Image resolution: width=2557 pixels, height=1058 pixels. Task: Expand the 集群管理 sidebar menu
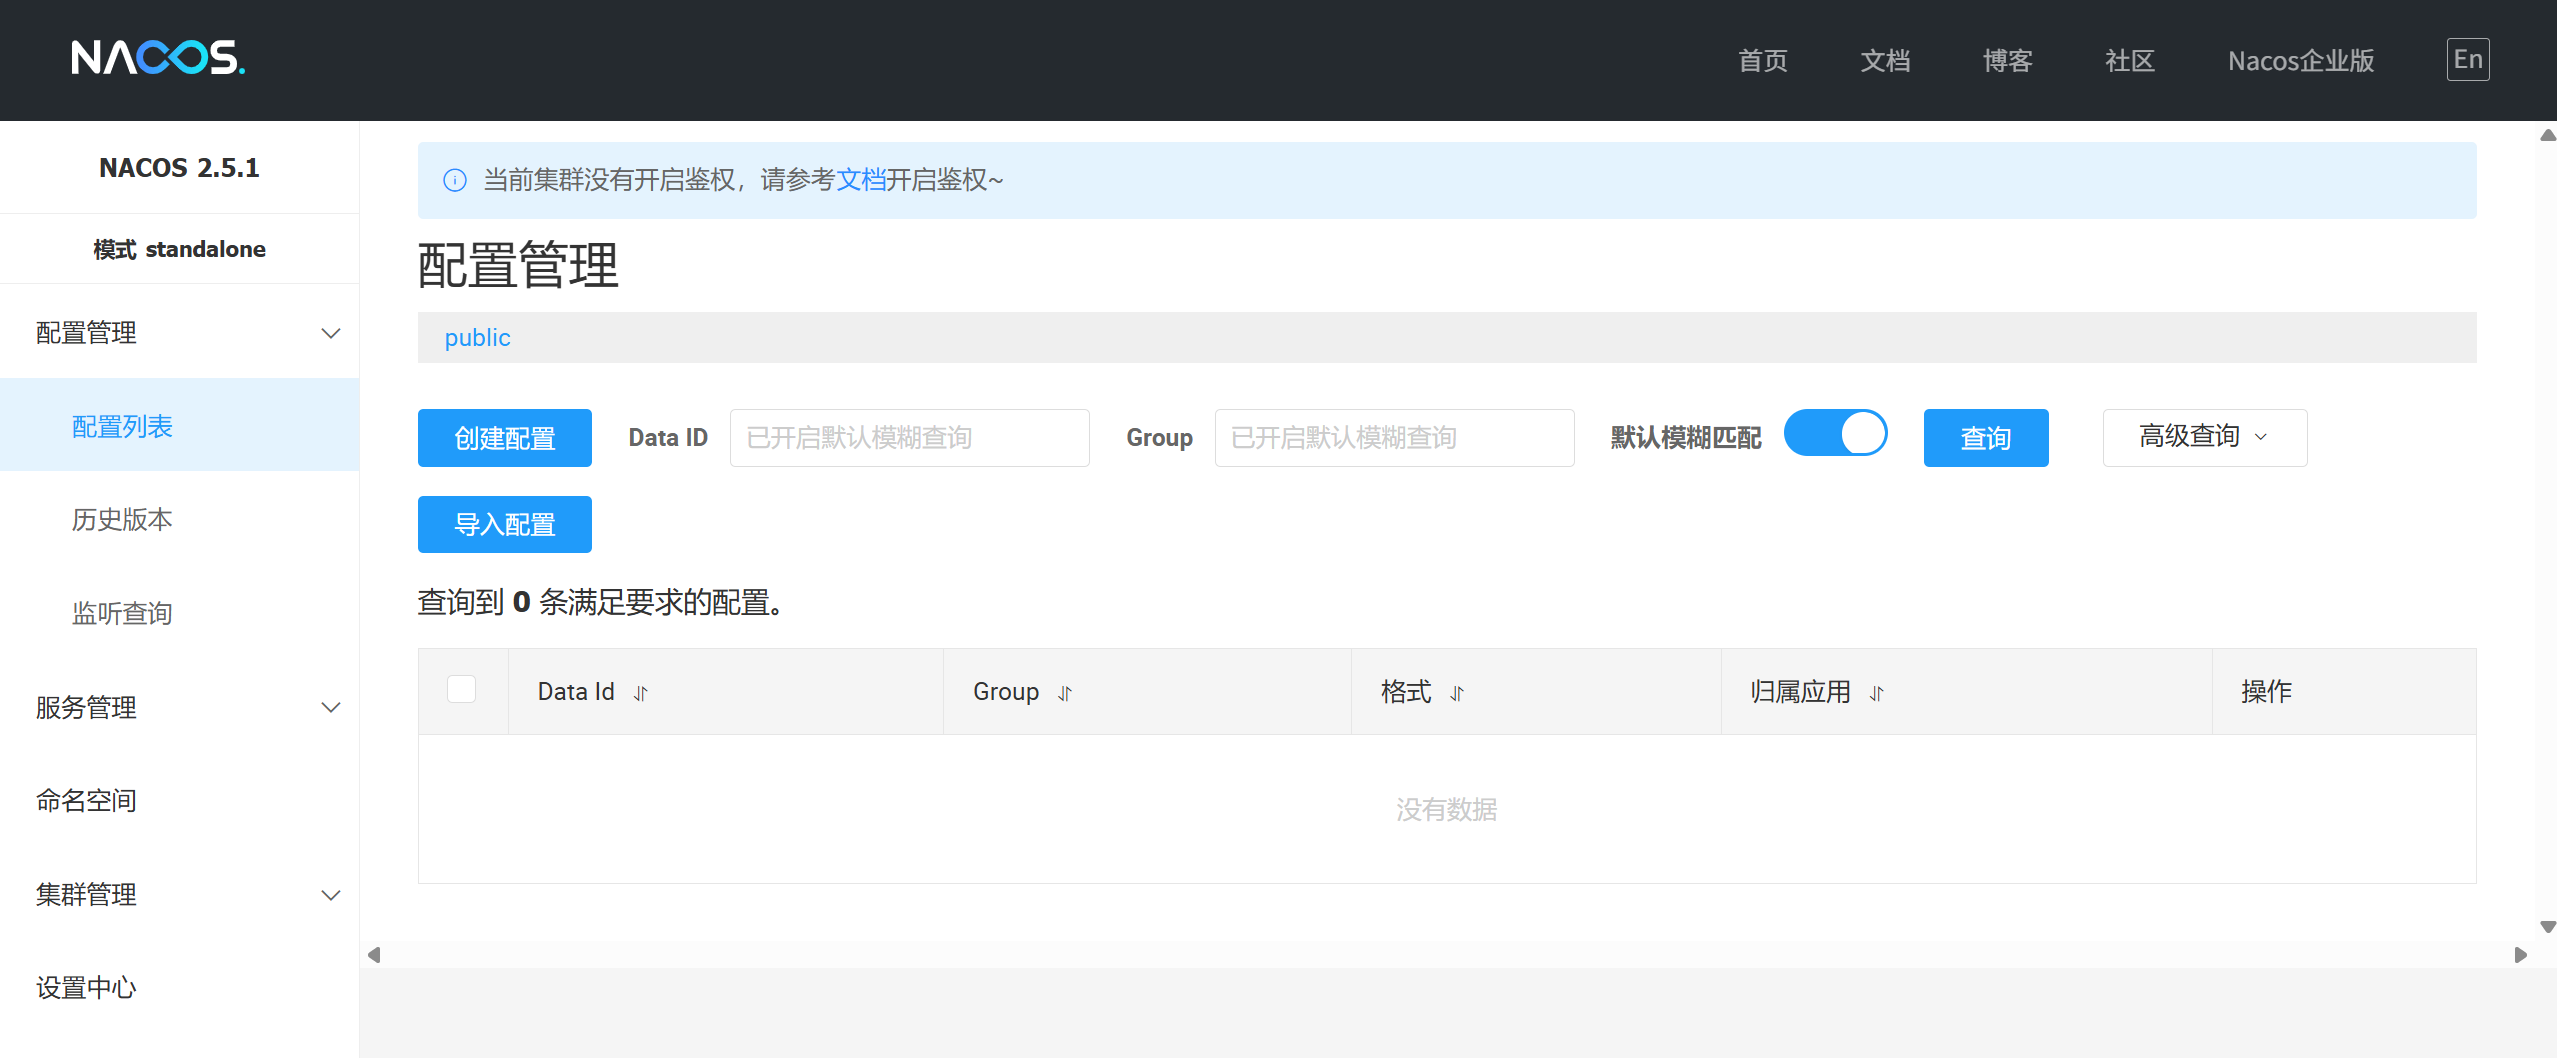pyautogui.click(x=179, y=894)
